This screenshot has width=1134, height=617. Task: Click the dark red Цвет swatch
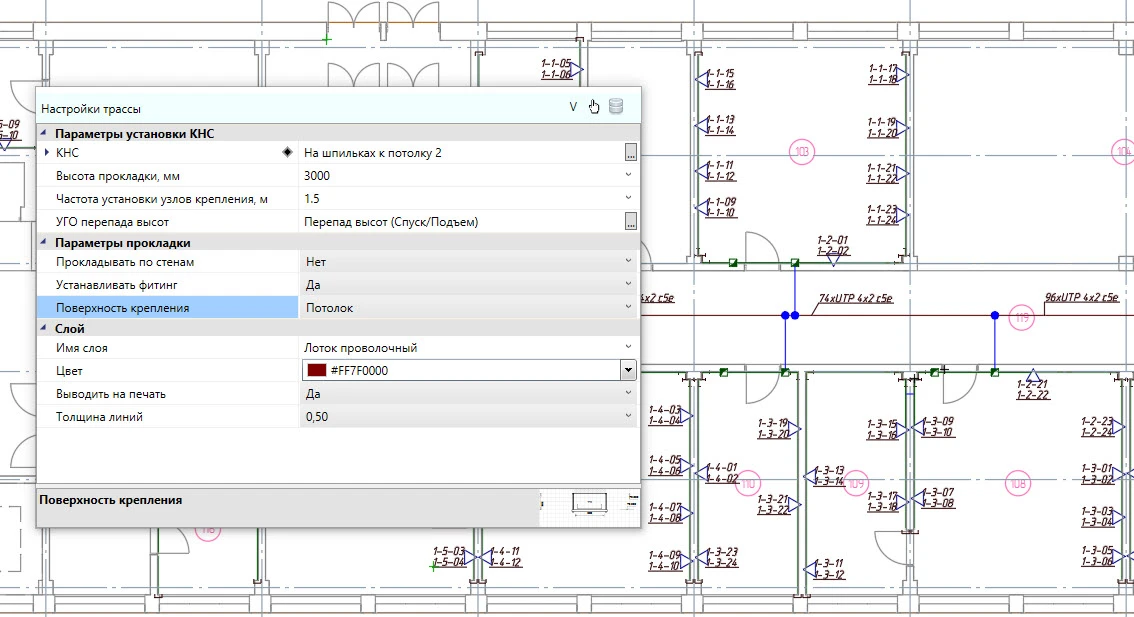(316, 371)
